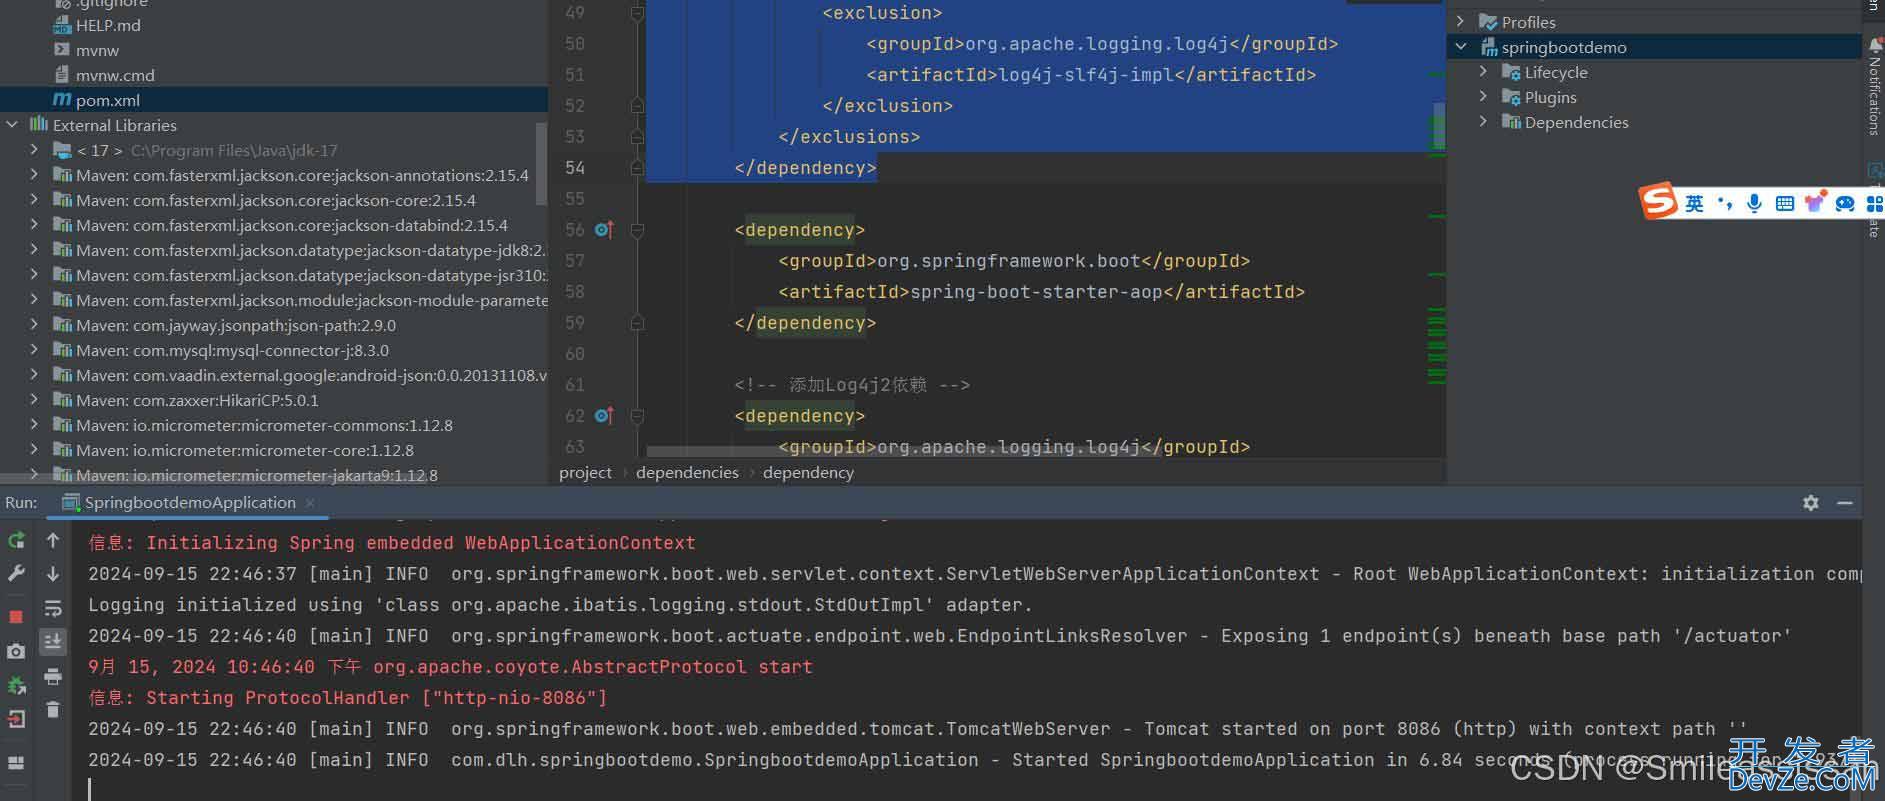Click the 'Starting ProtocolHandler' log line
1885x801 pixels.
(x=347, y=698)
